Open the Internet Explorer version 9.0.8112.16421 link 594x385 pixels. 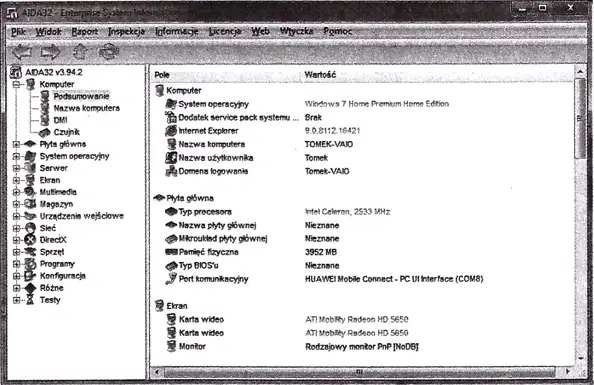[x=332, y=131]
